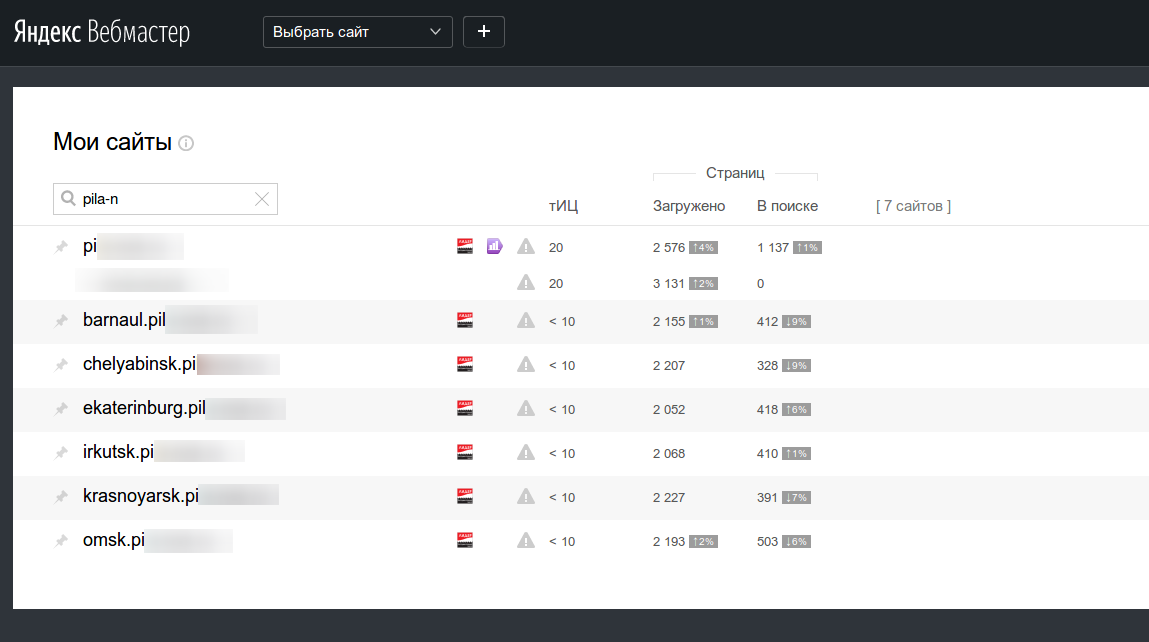Pin the chelyabinsk site row
The image size is (1149, 642).
(x=61, y=365)
